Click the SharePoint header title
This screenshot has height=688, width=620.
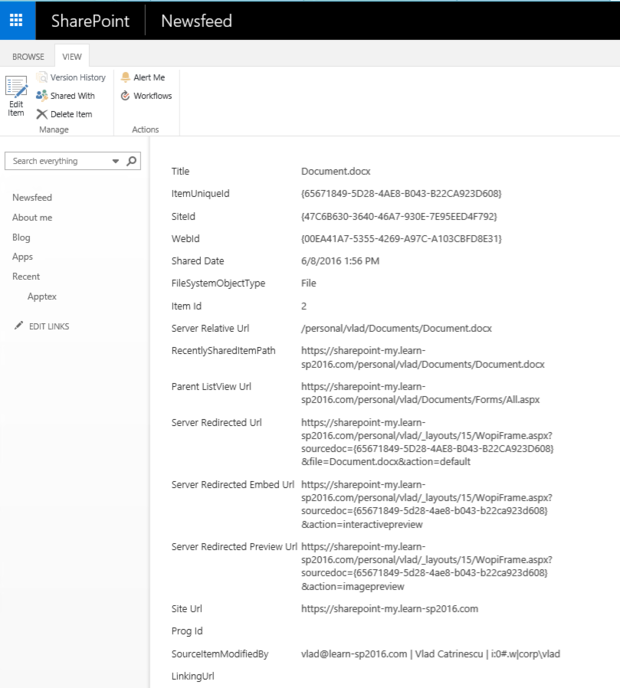pyautogui.click(x=90, y=21)
